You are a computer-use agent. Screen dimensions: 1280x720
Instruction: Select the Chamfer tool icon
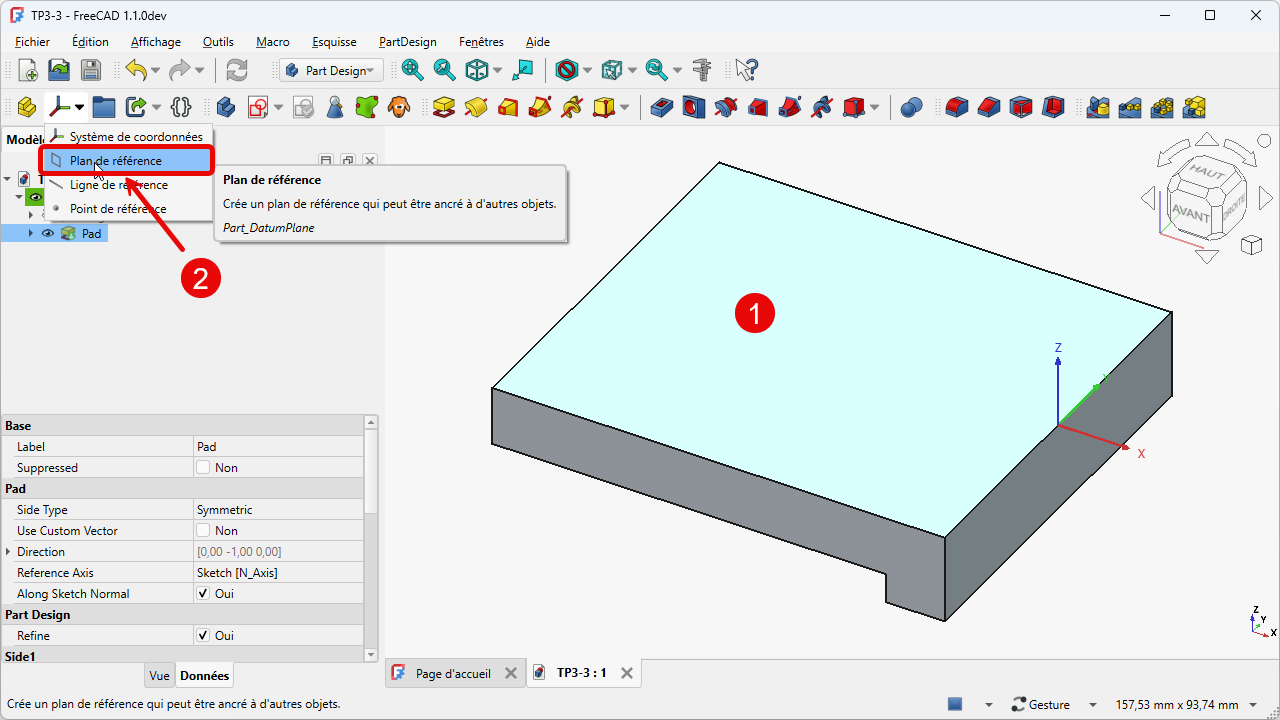pyautogui.click(x=989, y=106)
